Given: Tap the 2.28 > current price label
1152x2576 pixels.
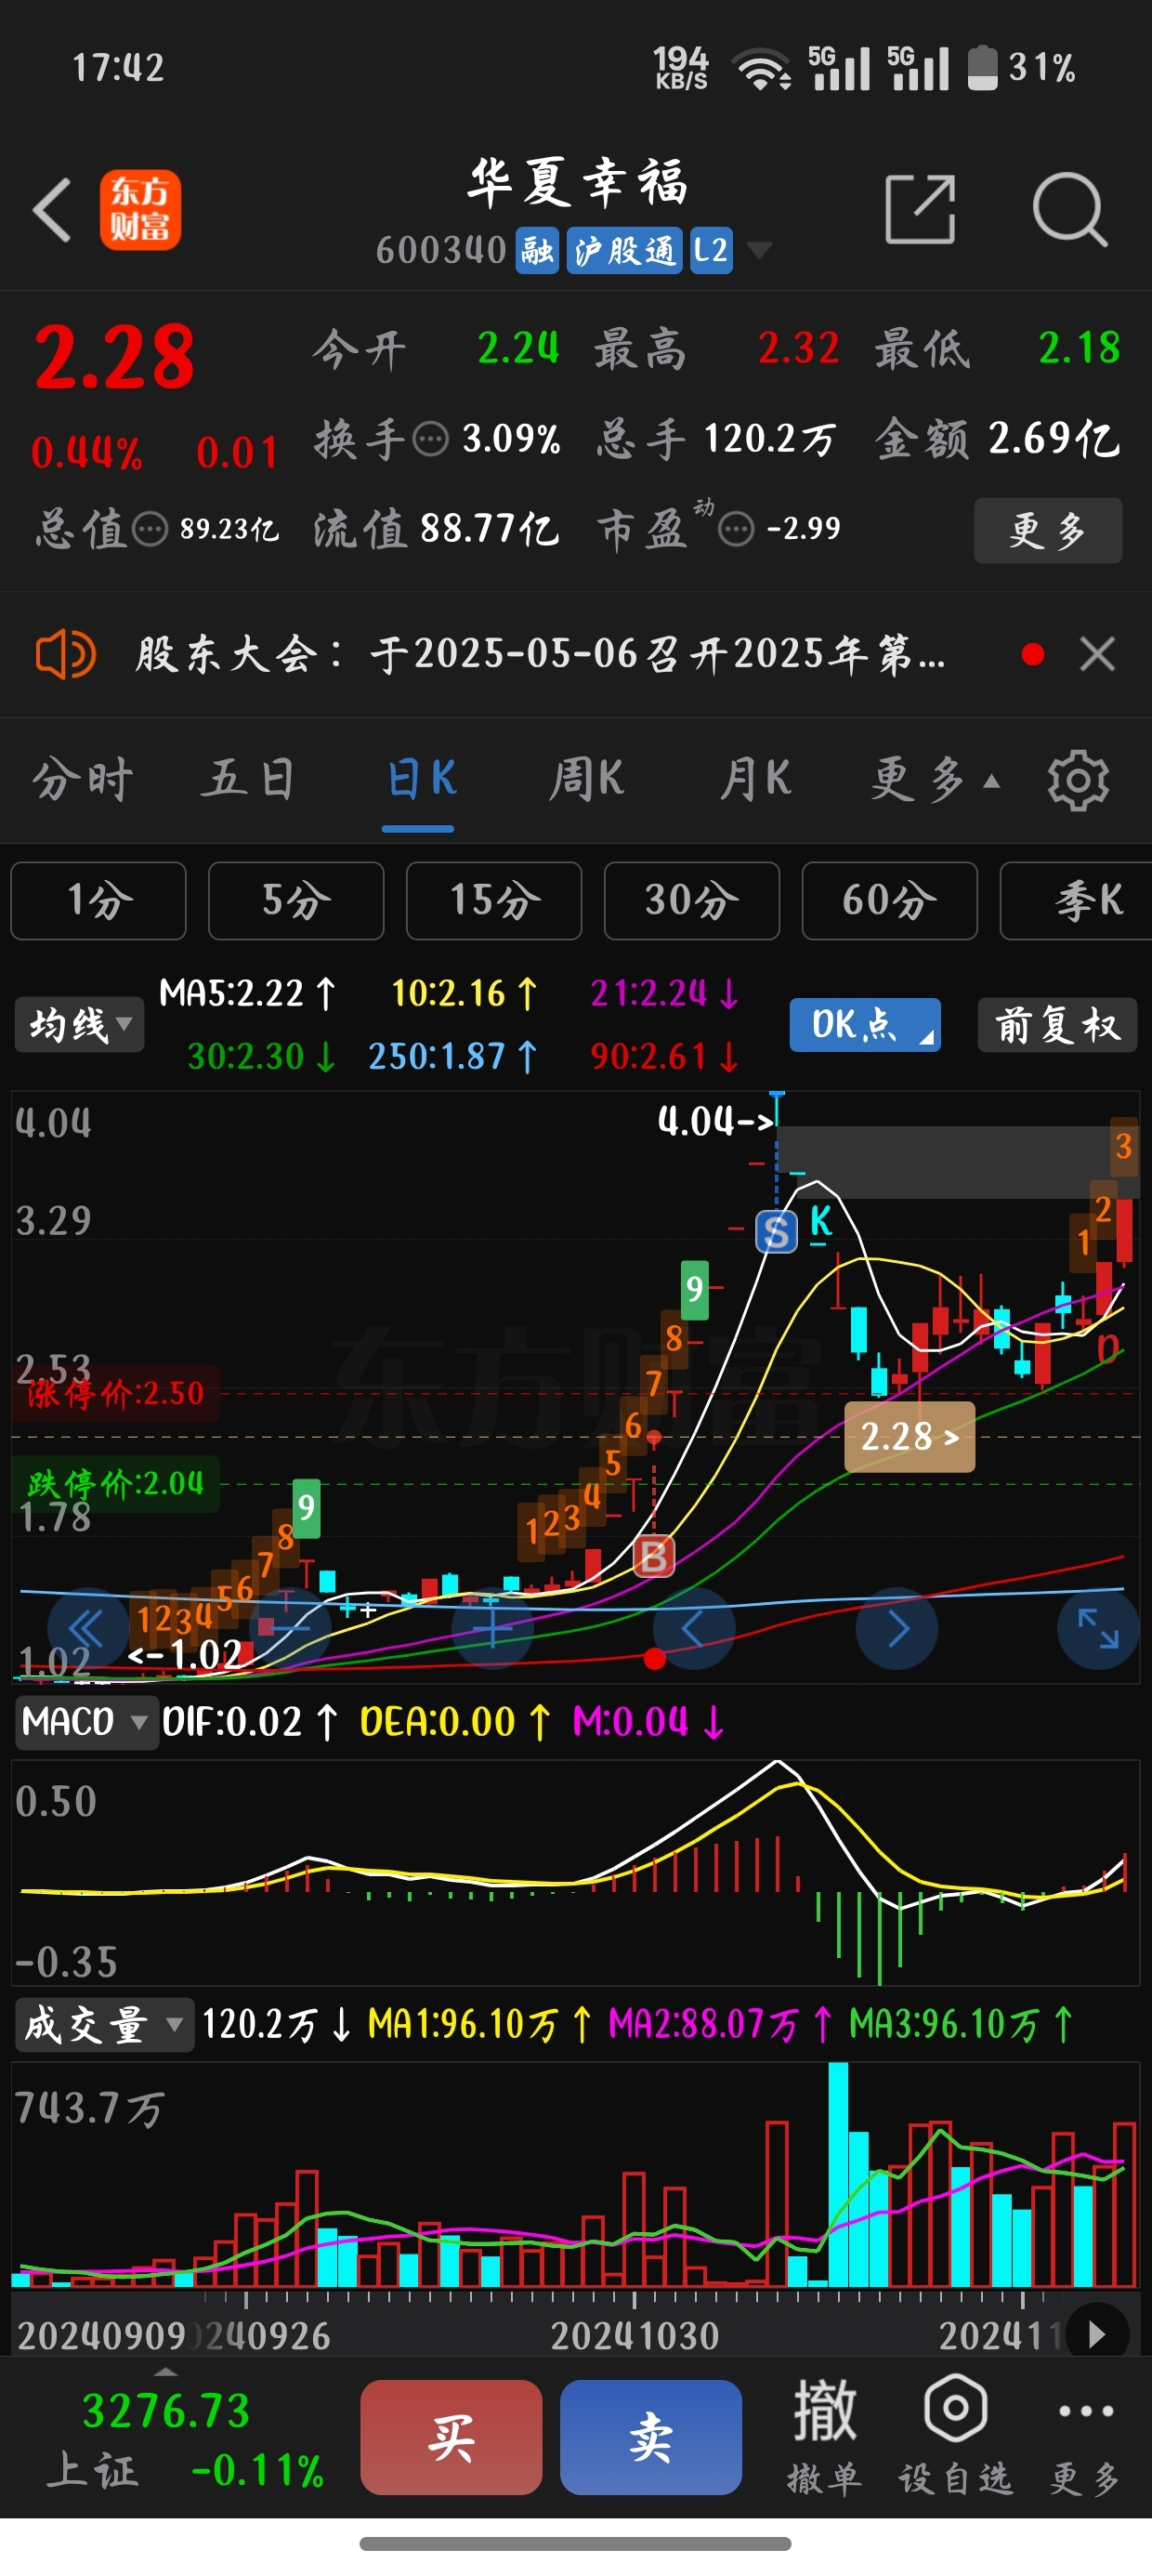Looking at the screenshot, I should [x=910, y=1437].
